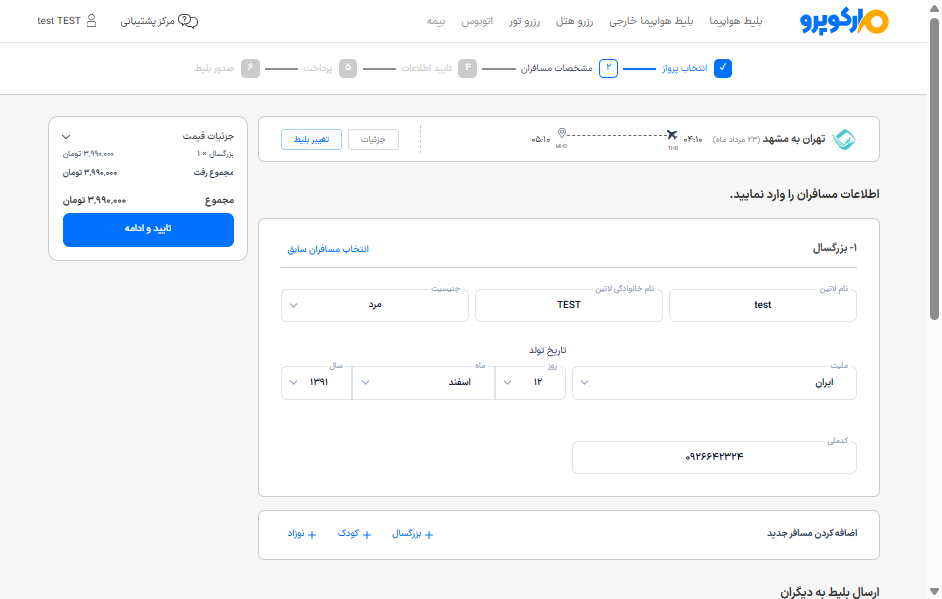Click the plus icon next to کودک
Viewport: 942px width, 599px height.
tap(367, 534)
